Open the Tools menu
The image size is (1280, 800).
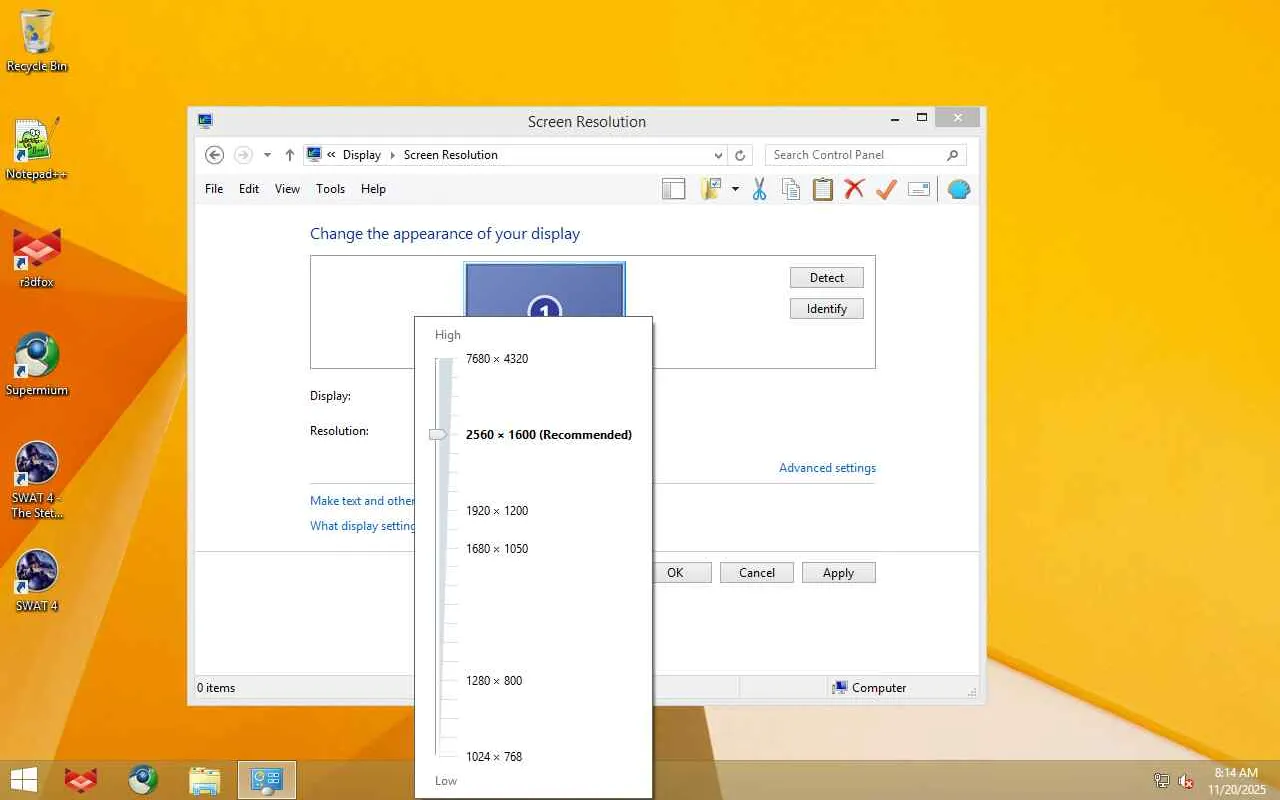(x=330, y=189)
